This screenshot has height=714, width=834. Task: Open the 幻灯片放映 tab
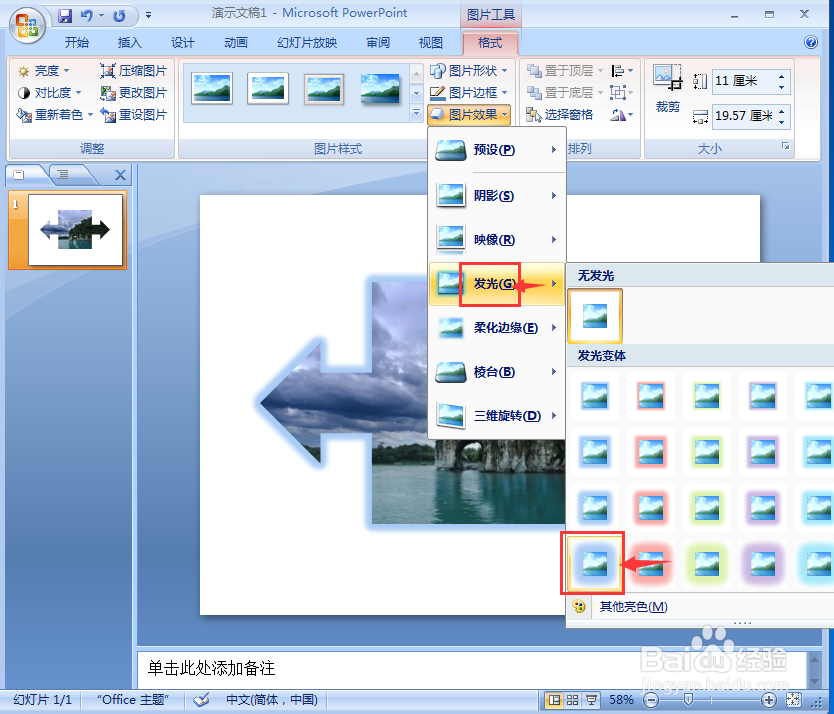307,43
